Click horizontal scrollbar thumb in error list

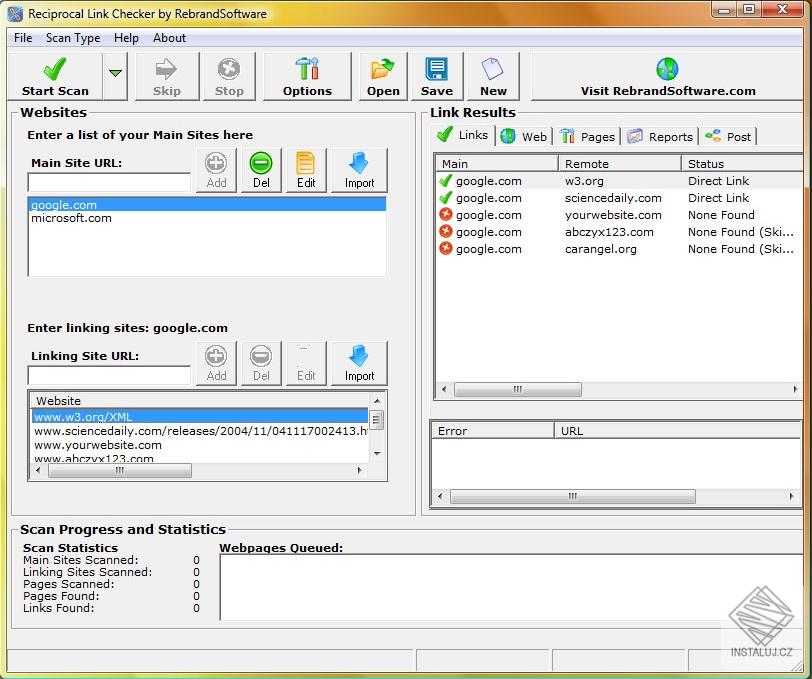(x=573, y=496)
